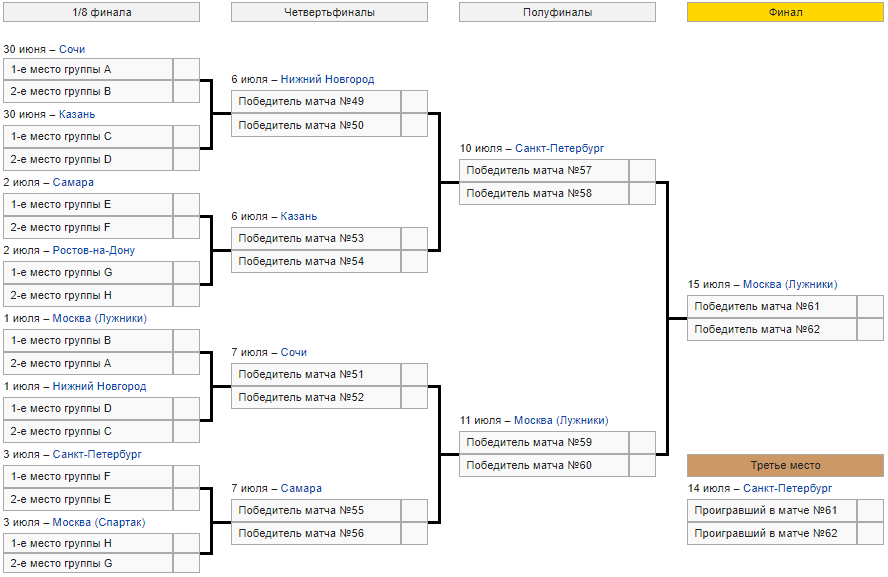Open Нижний Новгород link dated 1 июля
The height and width of the screenshot is (577, 888).
coord(100,386)
